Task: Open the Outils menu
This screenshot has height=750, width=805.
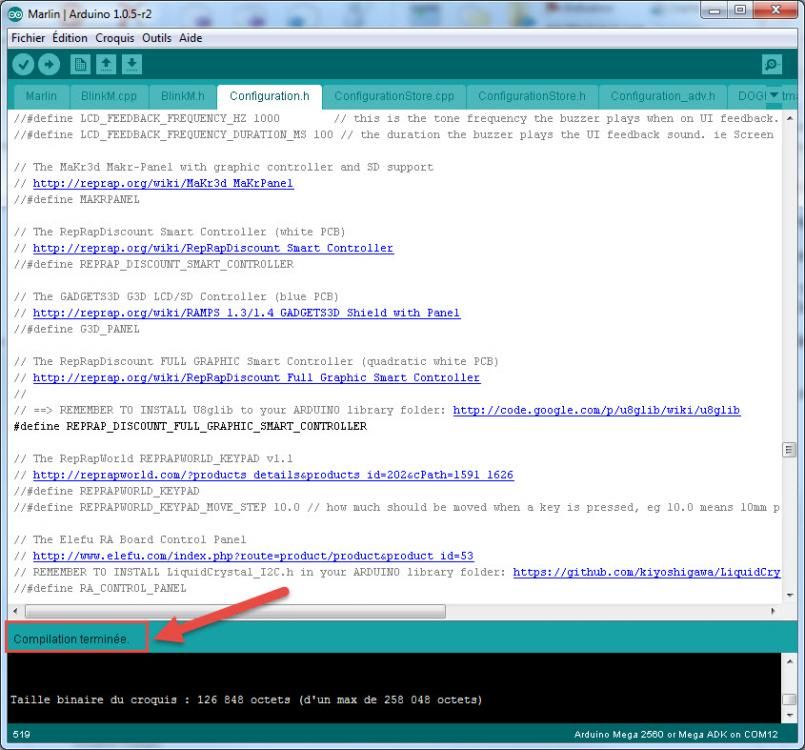Action: tap(157, 38)
